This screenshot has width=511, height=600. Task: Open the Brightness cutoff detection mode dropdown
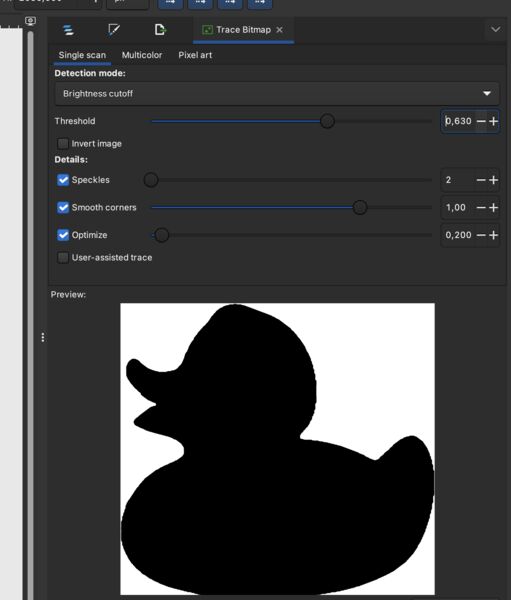[277, 93]
